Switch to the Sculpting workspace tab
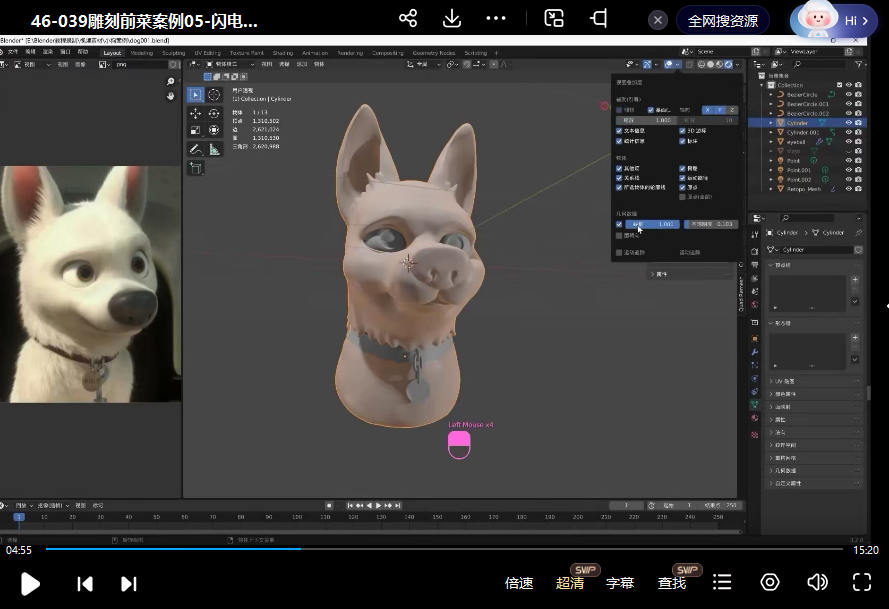Viewport: 889px width, 609px height. click(173, 53)
